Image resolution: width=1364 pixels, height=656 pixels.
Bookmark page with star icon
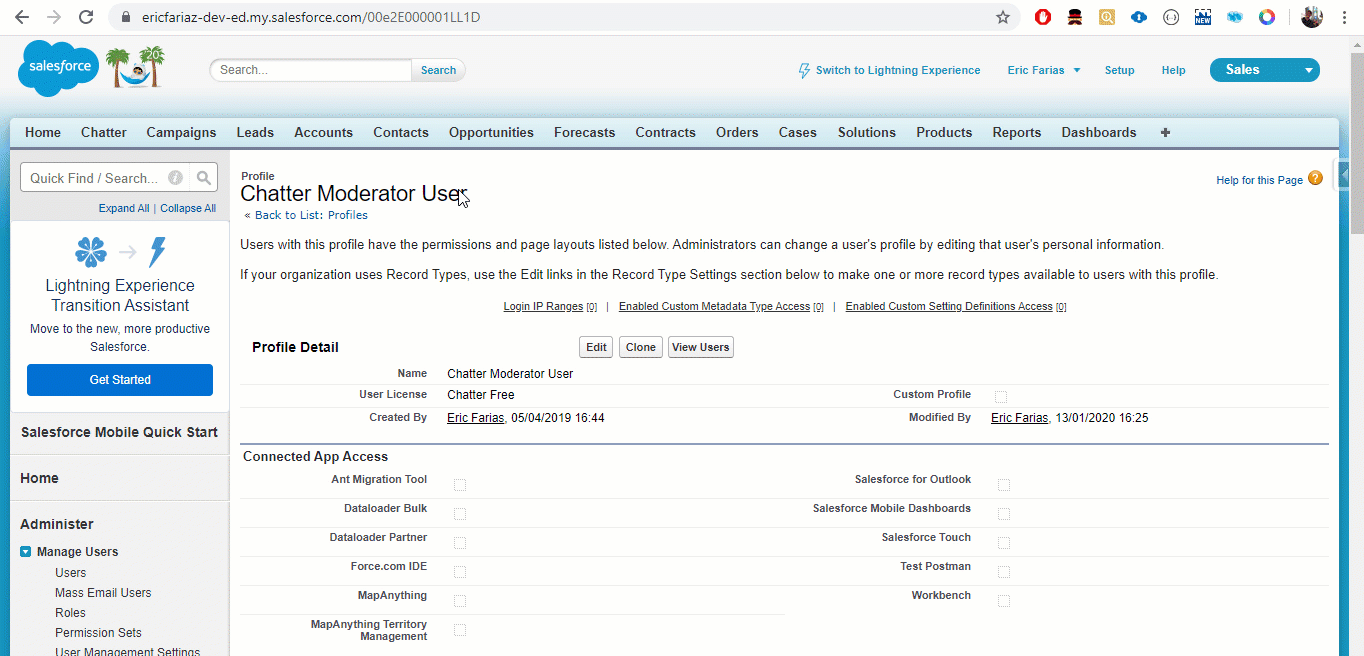(1002, 17)
